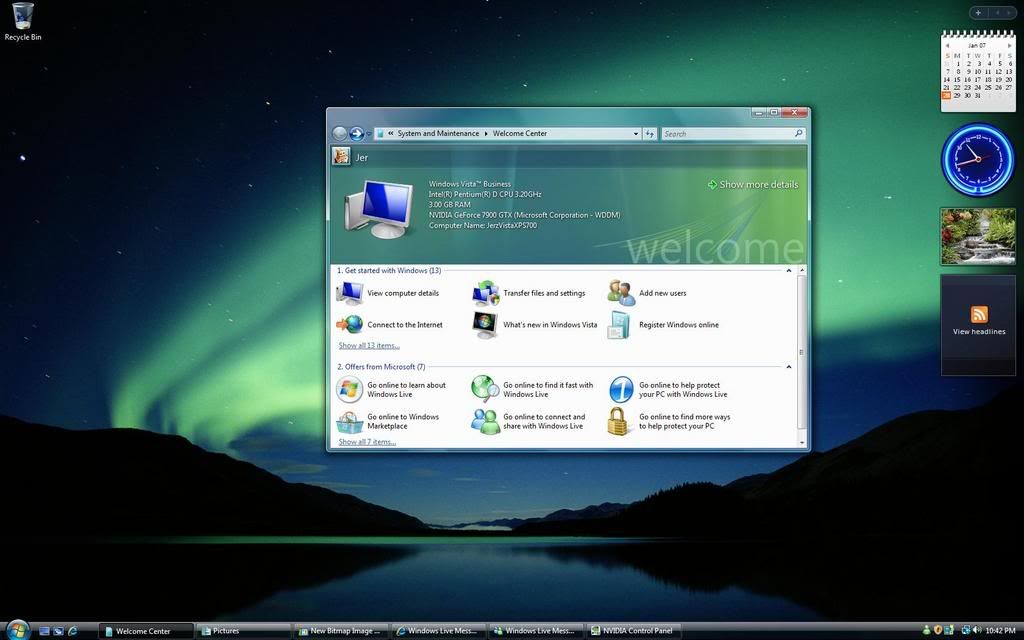The width and height of the screenshot is (1024, 640).
Task: Open Go online to connect and share offer
Action: click(529, 421)
